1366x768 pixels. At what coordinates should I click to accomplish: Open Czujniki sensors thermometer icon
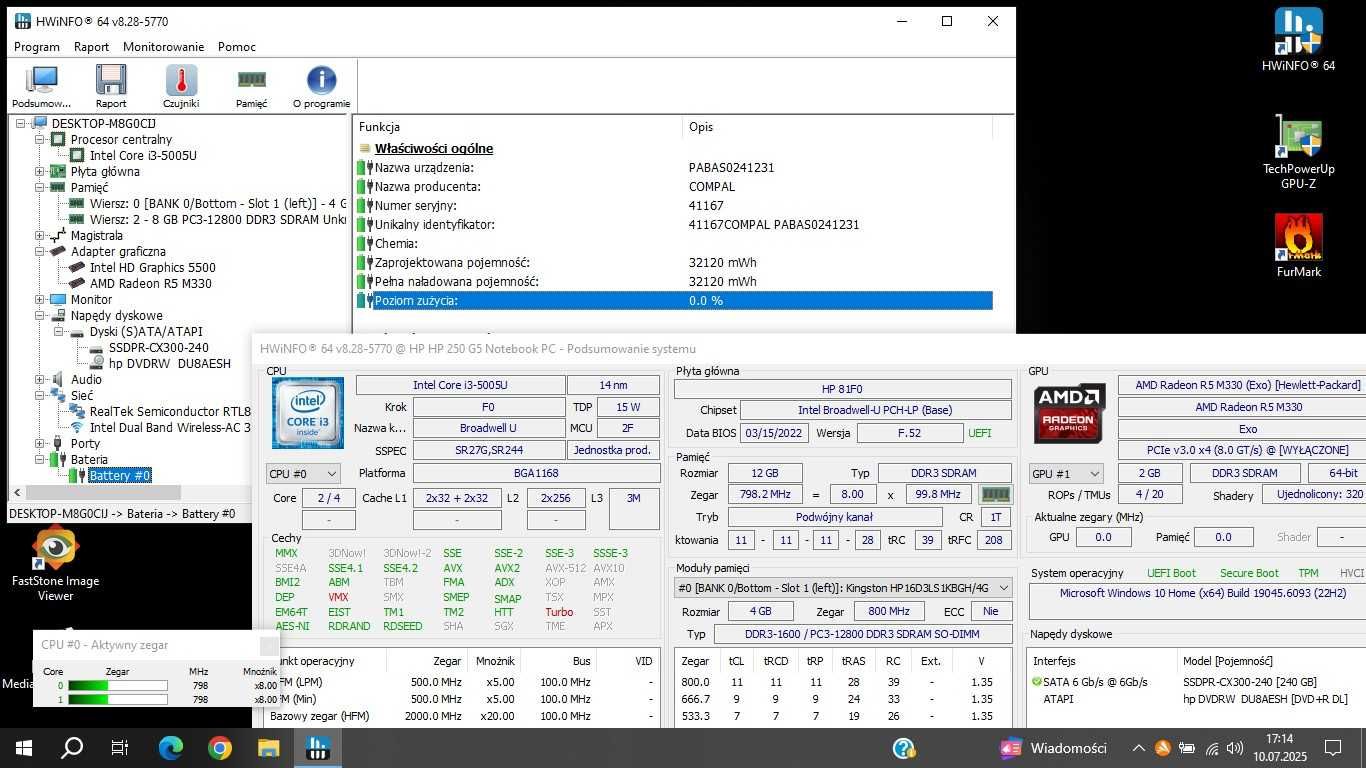tap(181, 80)
